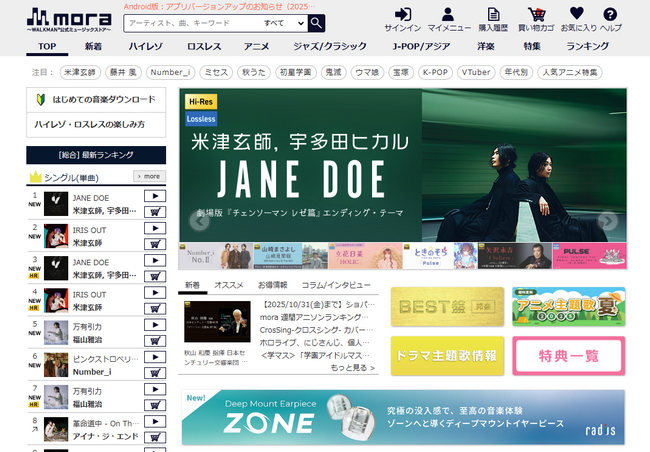Add rank 6 Number_i song to cart
The image size is (650, 452).
pos(155,373)
